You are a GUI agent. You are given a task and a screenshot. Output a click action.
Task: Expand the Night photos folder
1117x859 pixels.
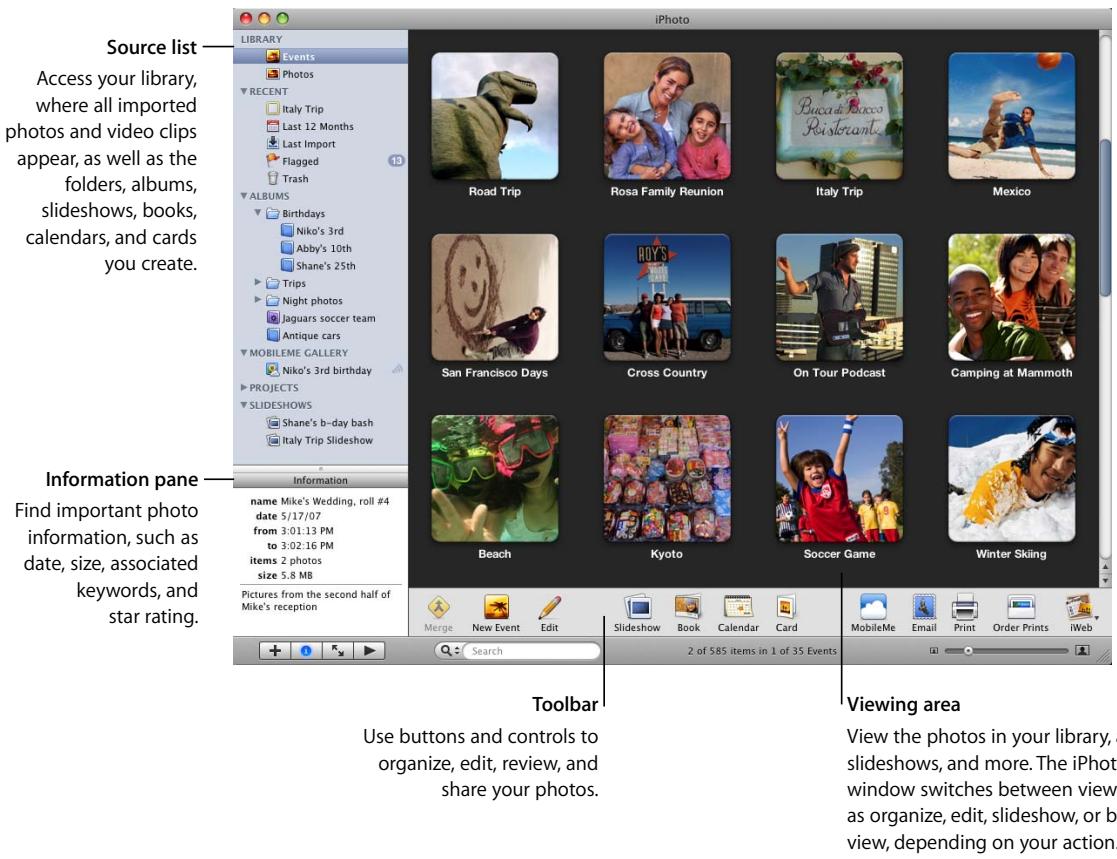point(258,300)
